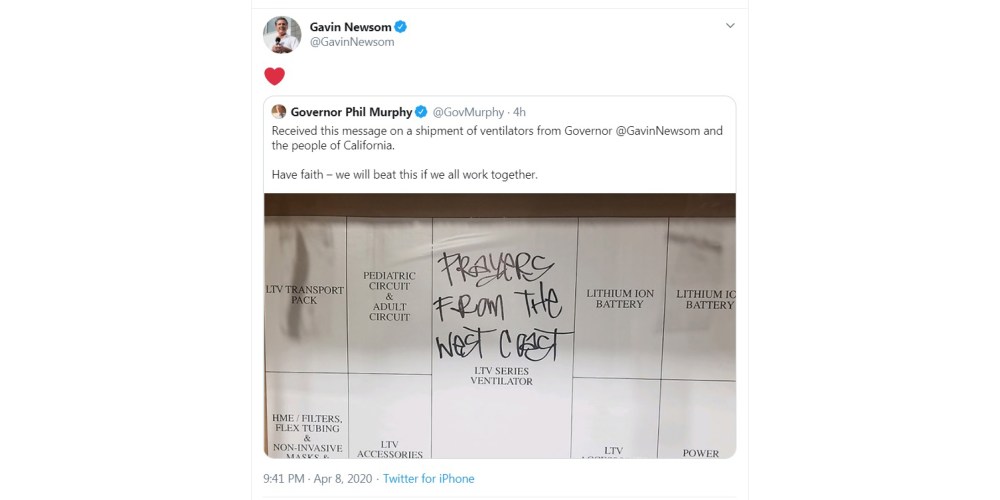The image size is (1000, 500).
Task: Click the @GavinNewsom handle under the name
Action: click(352, 42)
